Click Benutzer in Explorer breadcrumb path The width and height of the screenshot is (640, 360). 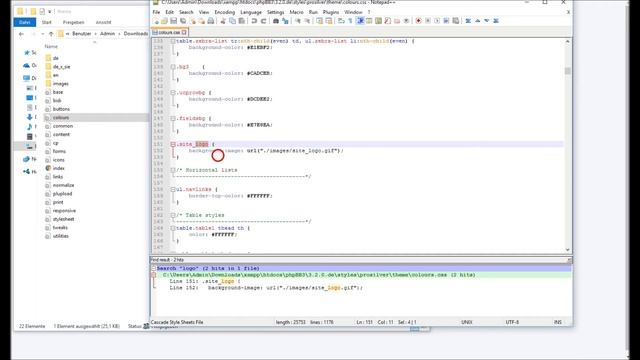pos(82,34)
